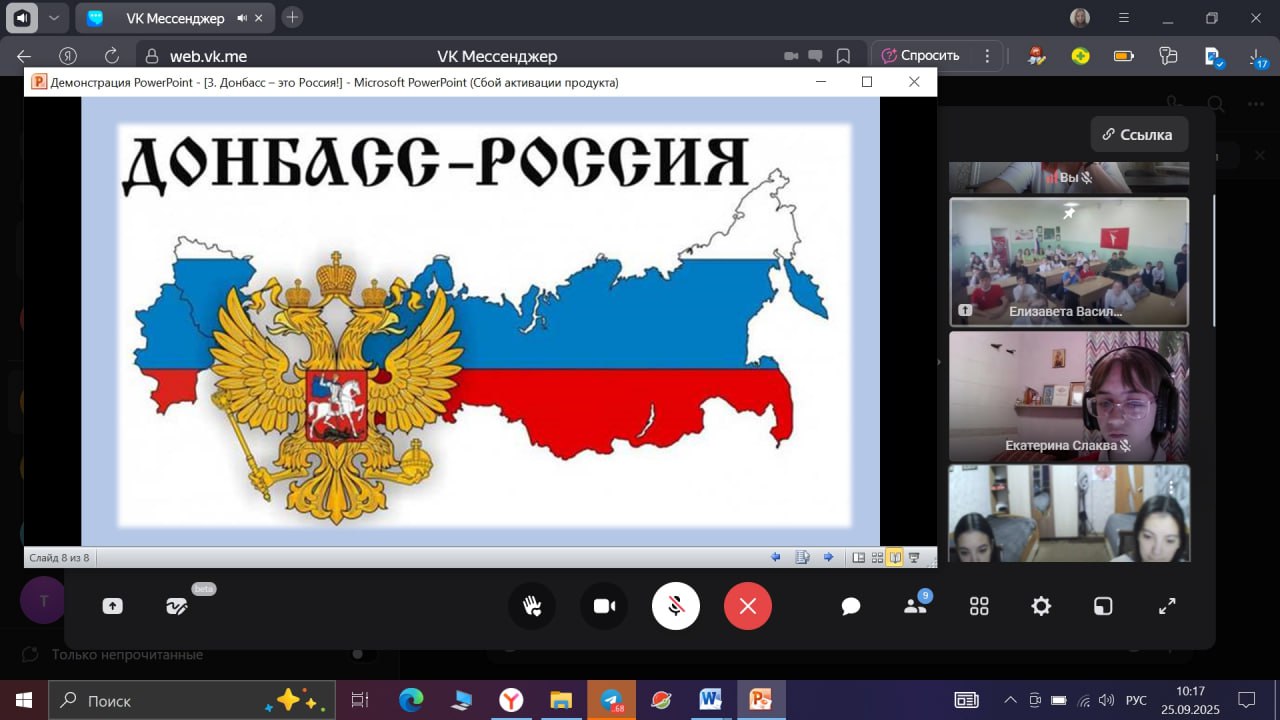Raise hand in the VK call
The height and width of the screenshot is (720, 1280).
click(x=532, y=606)
